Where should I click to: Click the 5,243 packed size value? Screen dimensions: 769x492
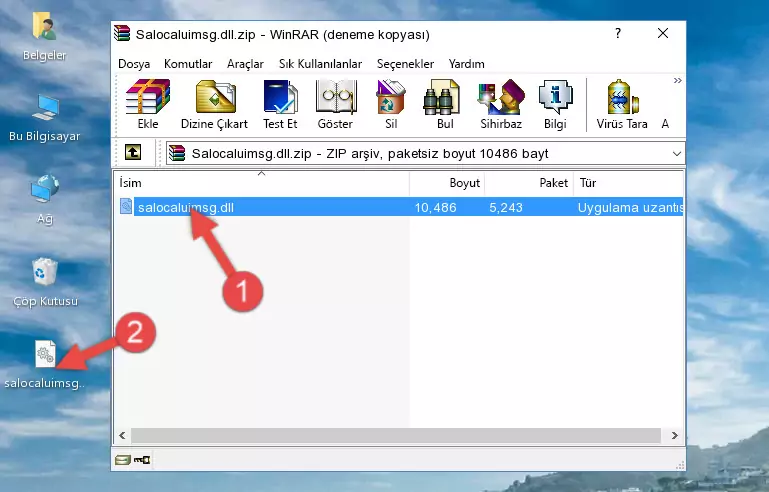tap(506, 207)
